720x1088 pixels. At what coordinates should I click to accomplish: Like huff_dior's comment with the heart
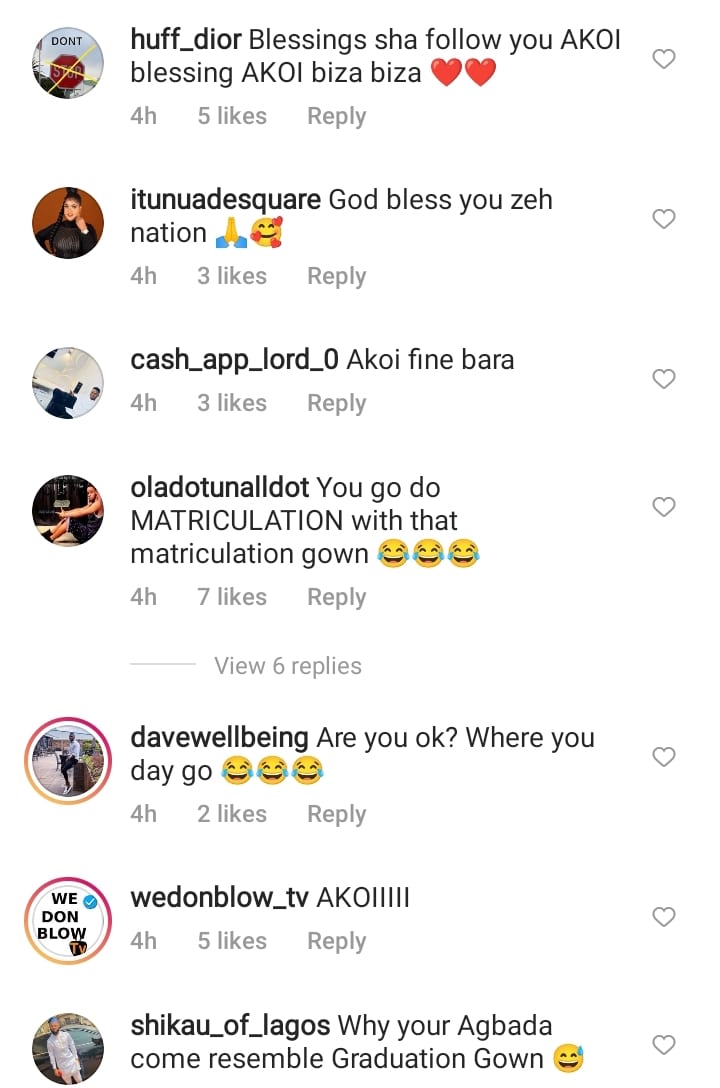664,59
